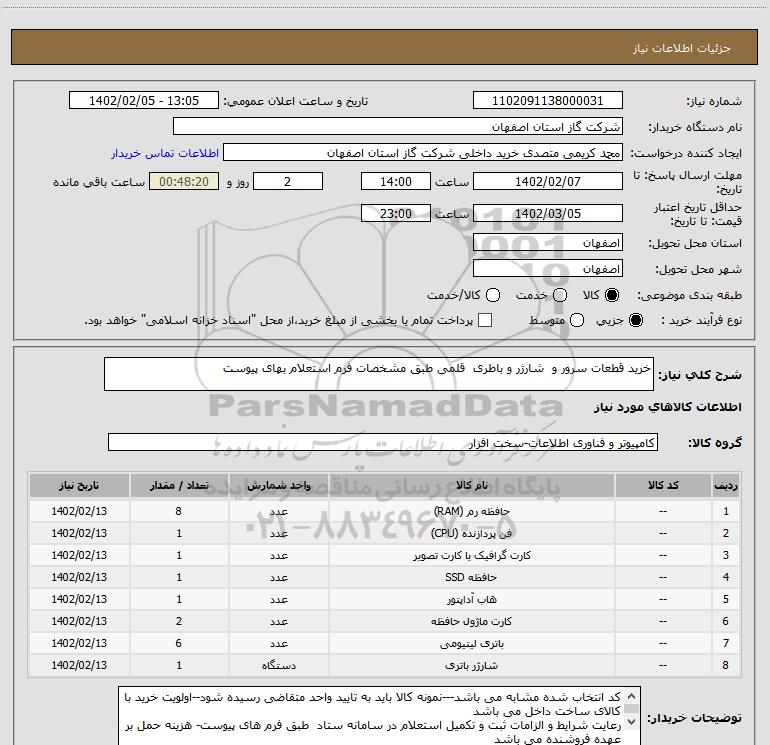The height and width of the screenshot is (745, 770).
Task: Click unit دستگاه in شارژر باتری row
Action: pos(278,665)
